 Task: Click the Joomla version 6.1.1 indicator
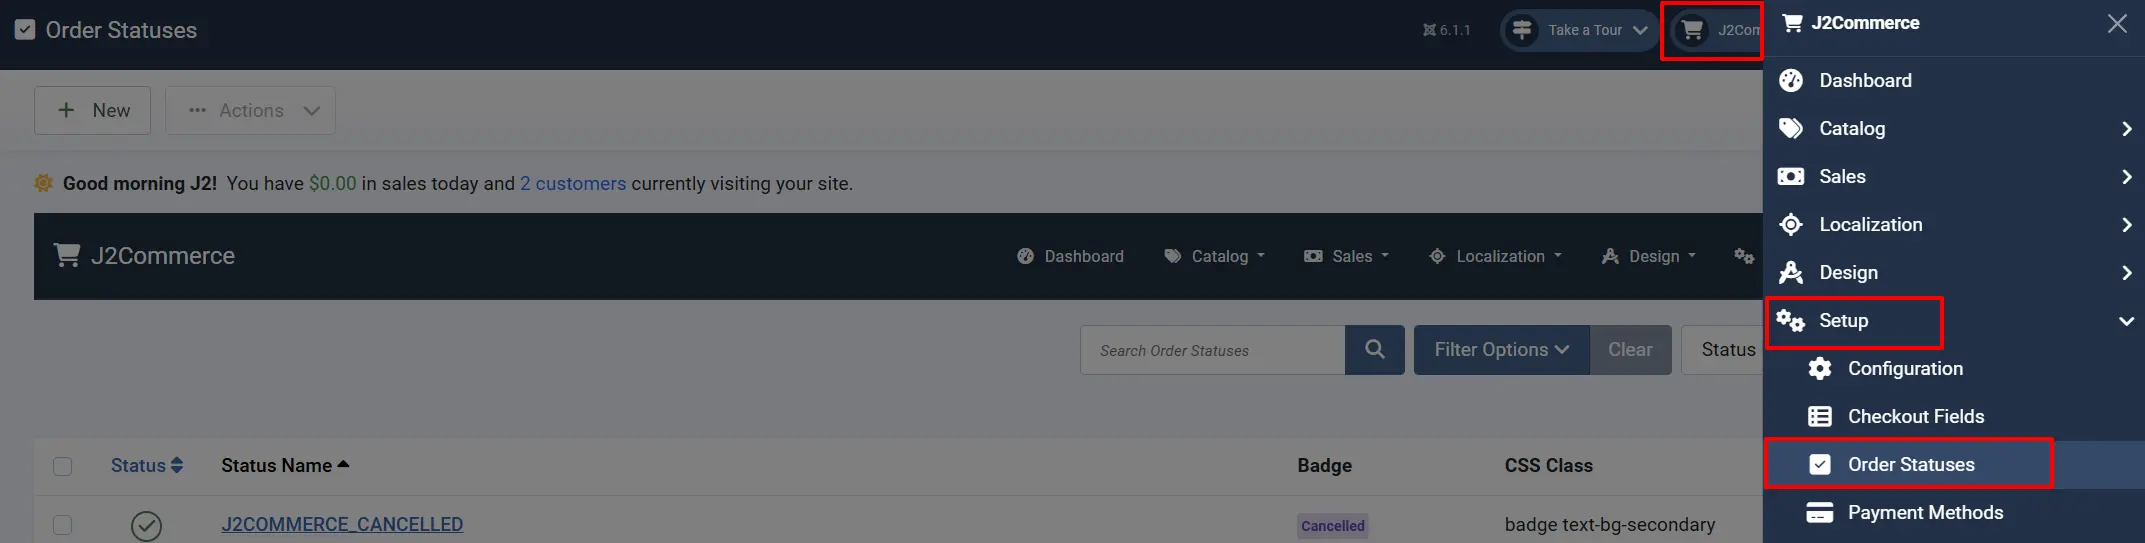[x=1446, y=30]
